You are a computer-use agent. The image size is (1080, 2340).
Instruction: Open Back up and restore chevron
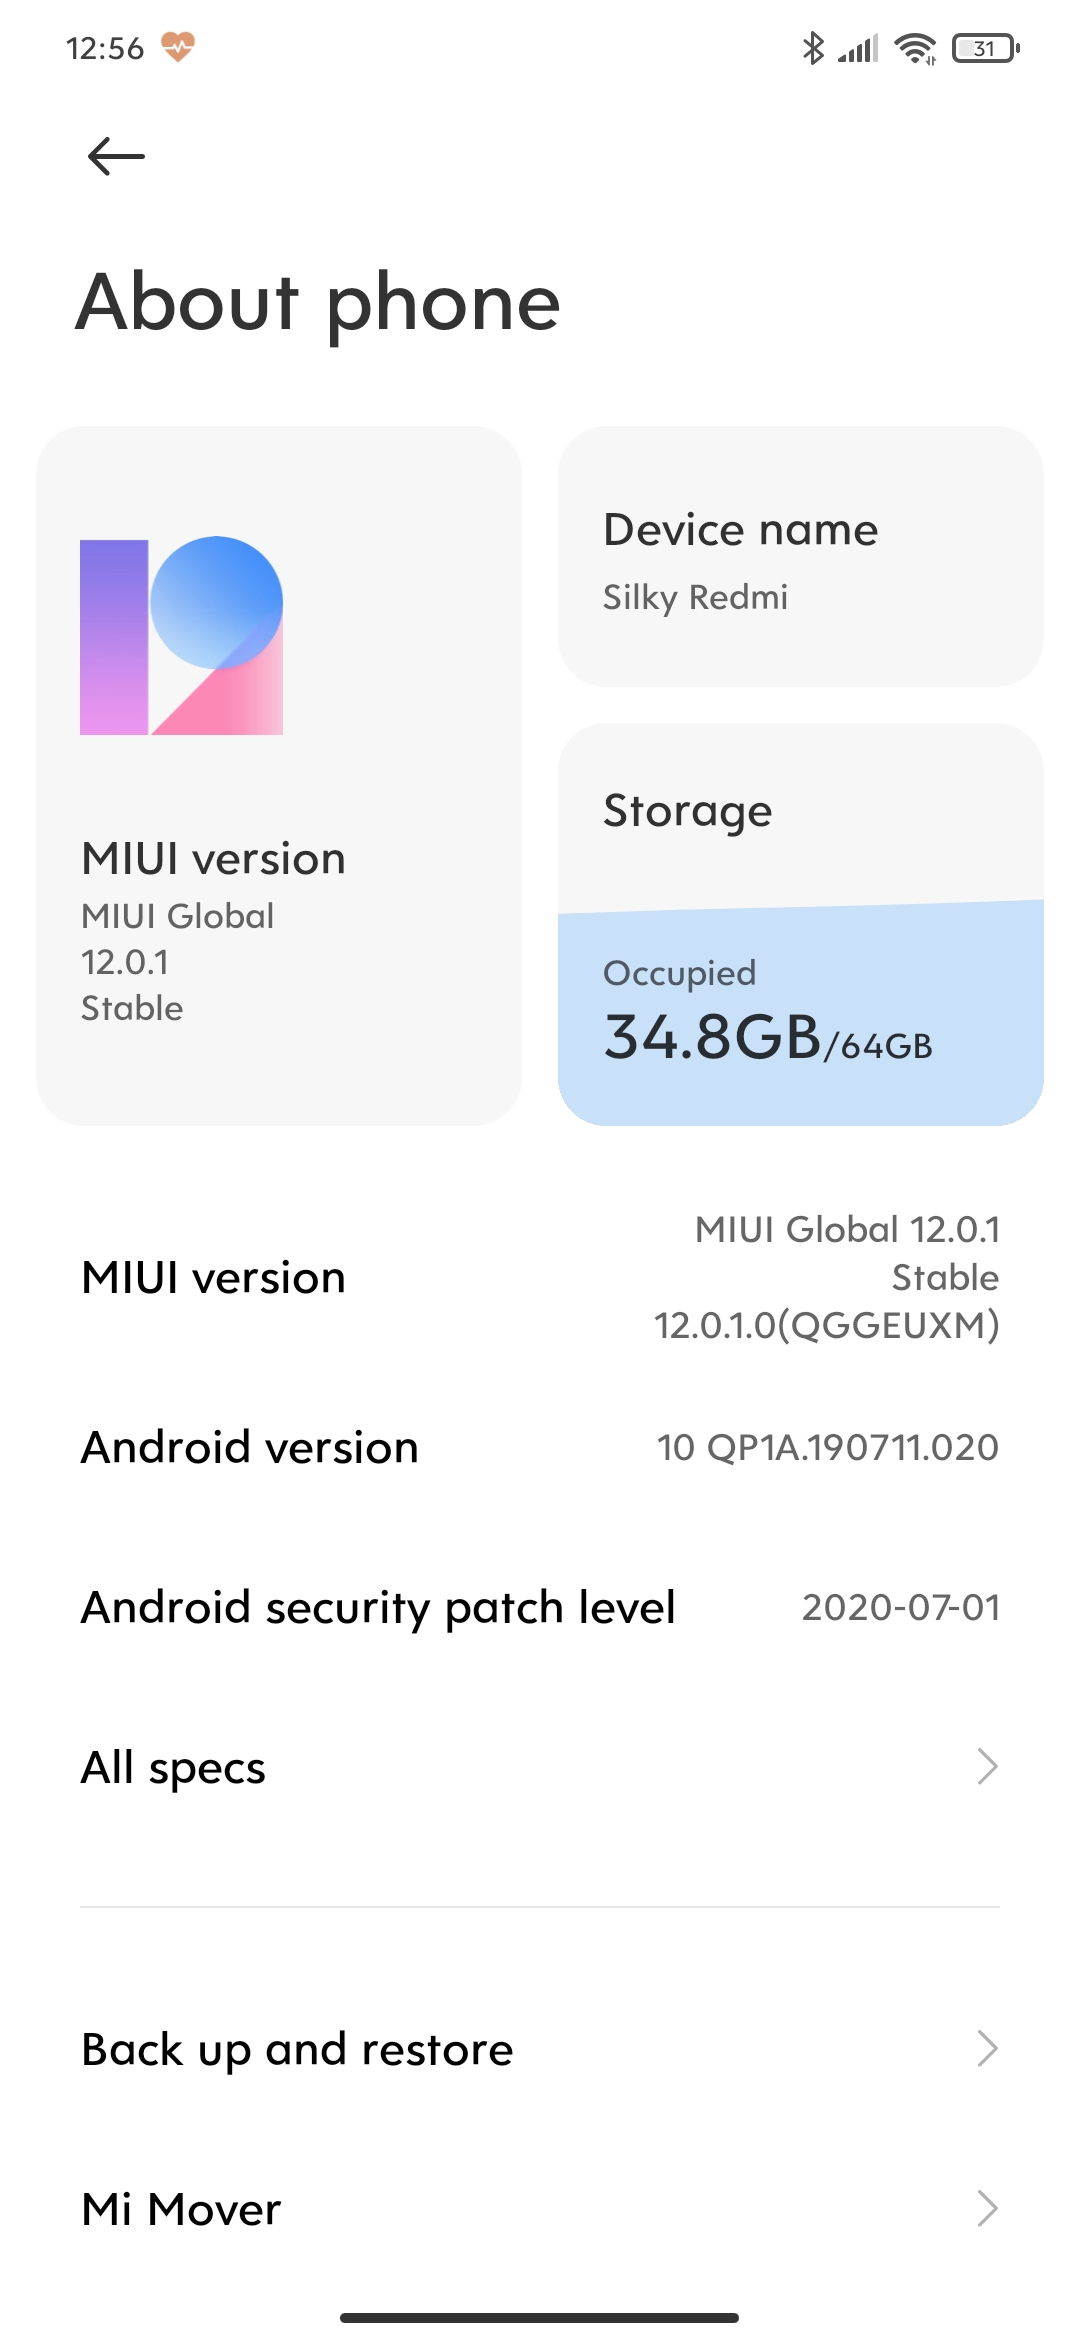pos(987,2049)
